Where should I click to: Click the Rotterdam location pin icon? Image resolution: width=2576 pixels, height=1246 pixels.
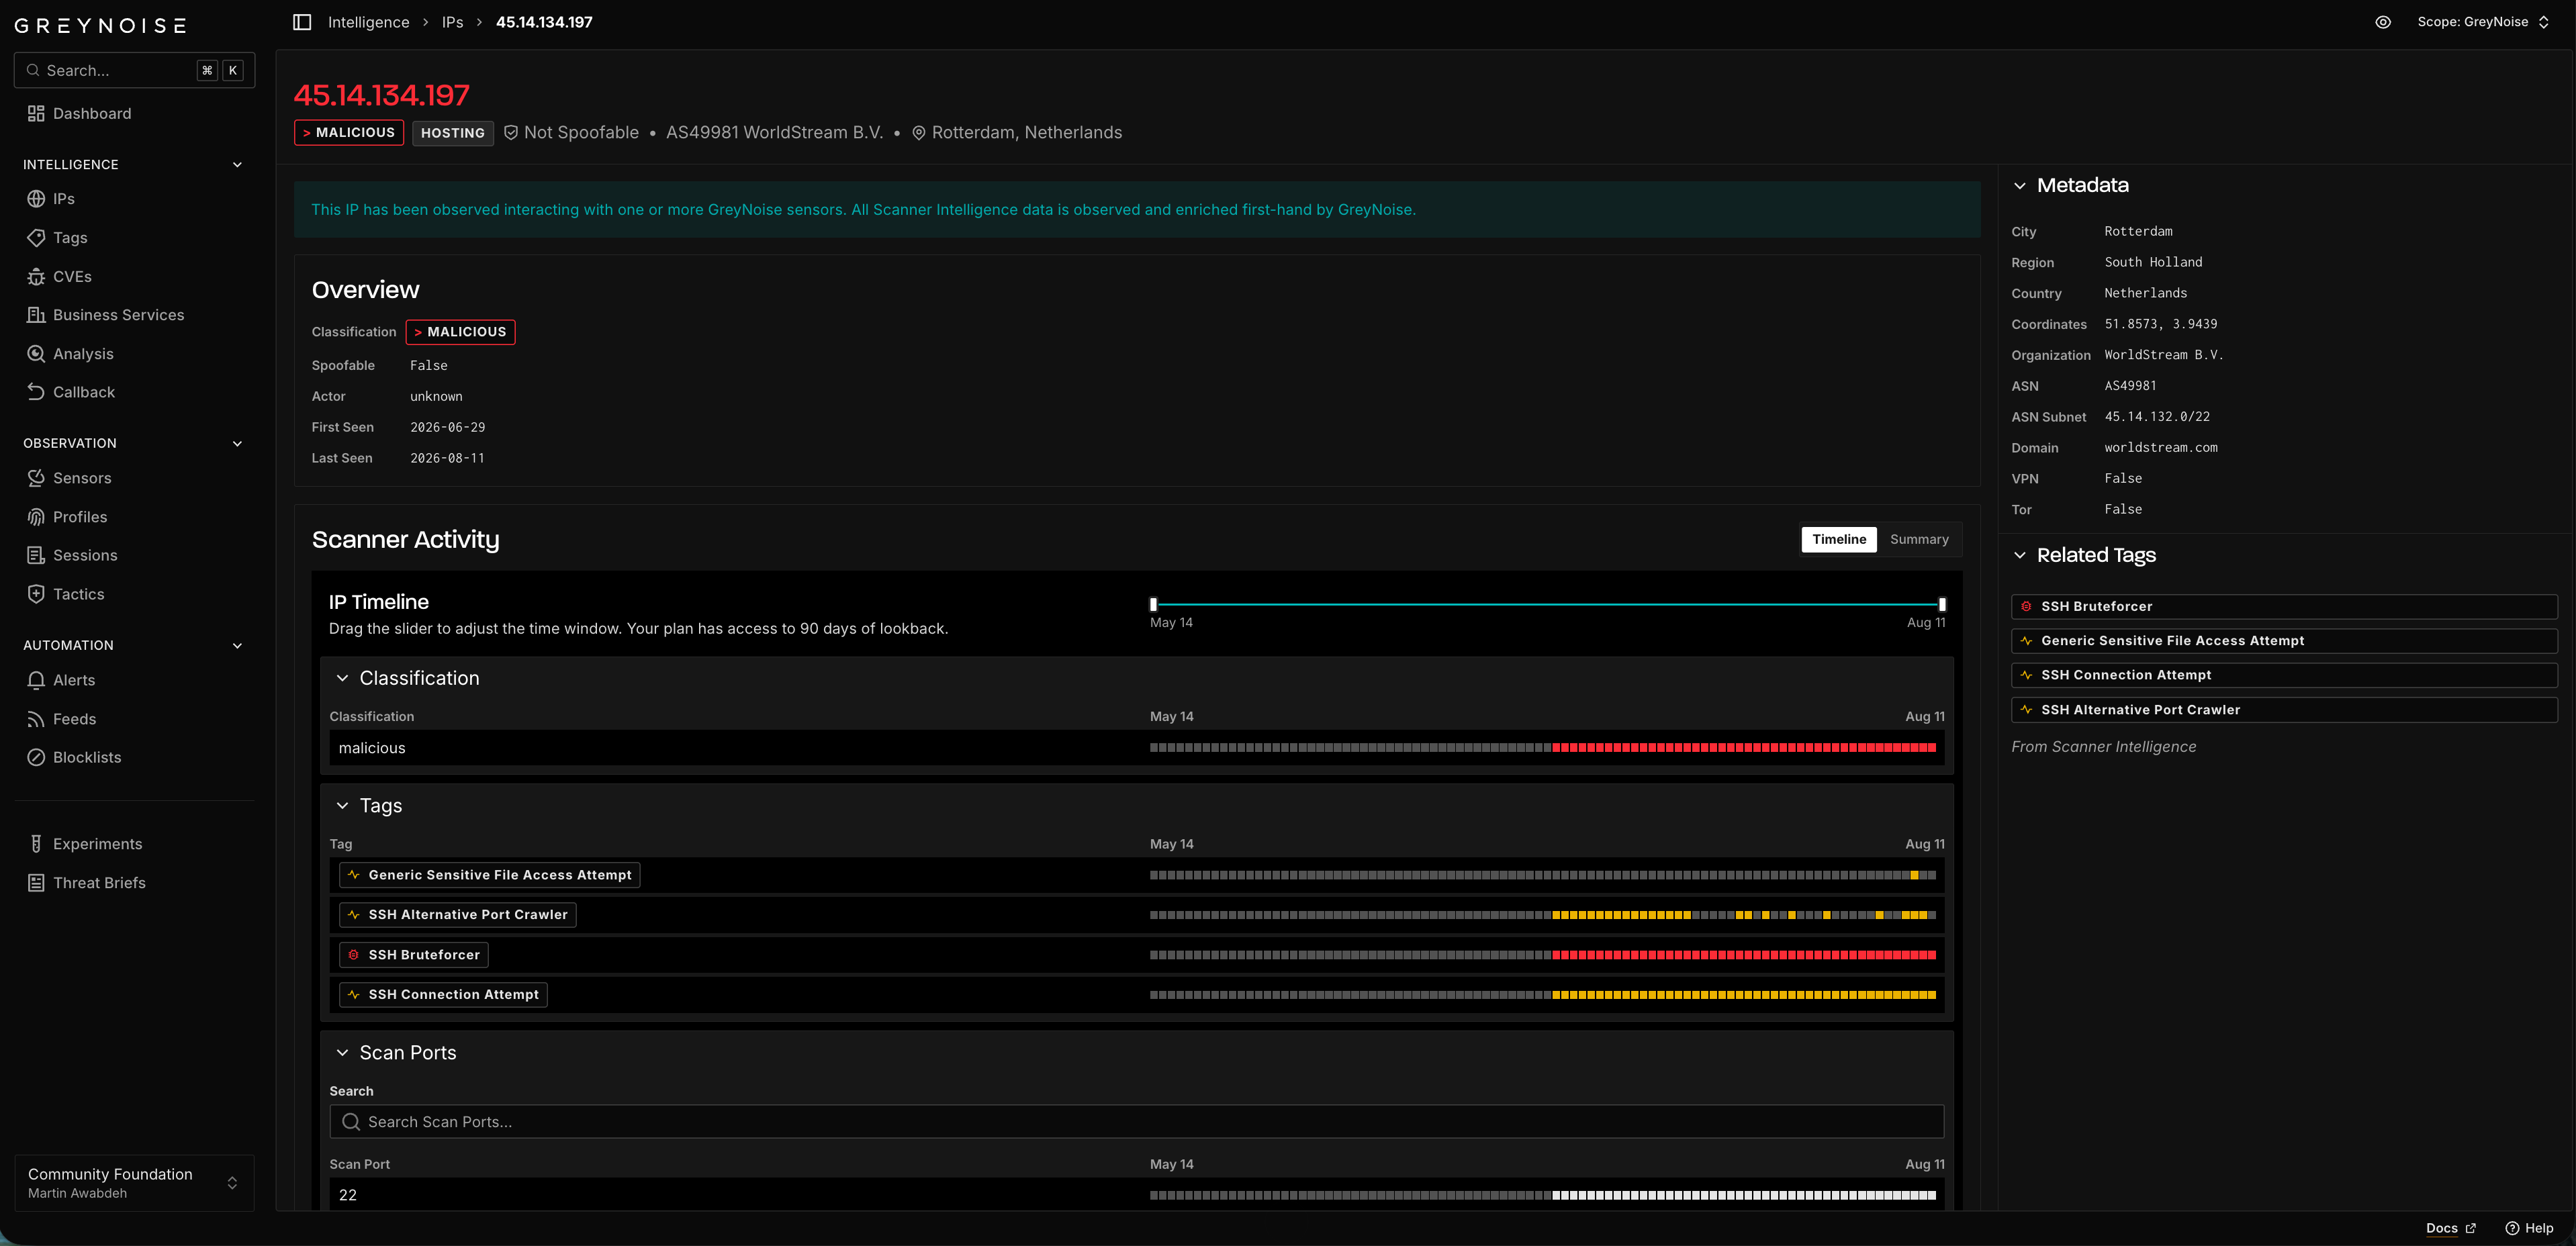pos(919,133)
